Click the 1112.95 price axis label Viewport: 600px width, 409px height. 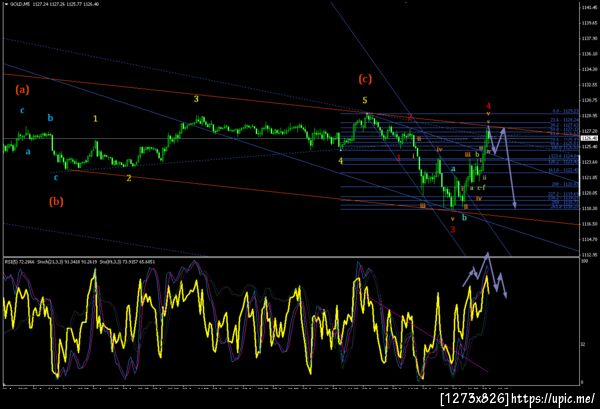(x=590, y=254)
